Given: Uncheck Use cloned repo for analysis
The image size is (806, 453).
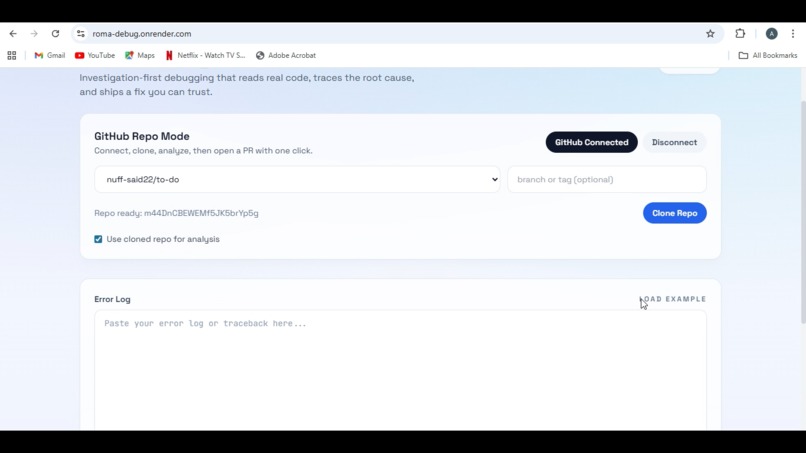Looking at the screenshot, I should (98, 239).
